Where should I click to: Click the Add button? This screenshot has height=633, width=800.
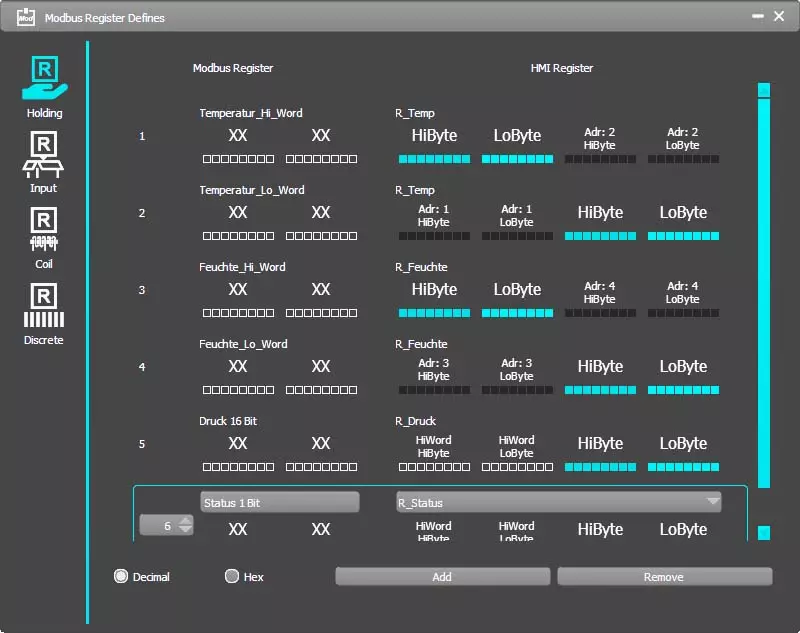(442, 576)
